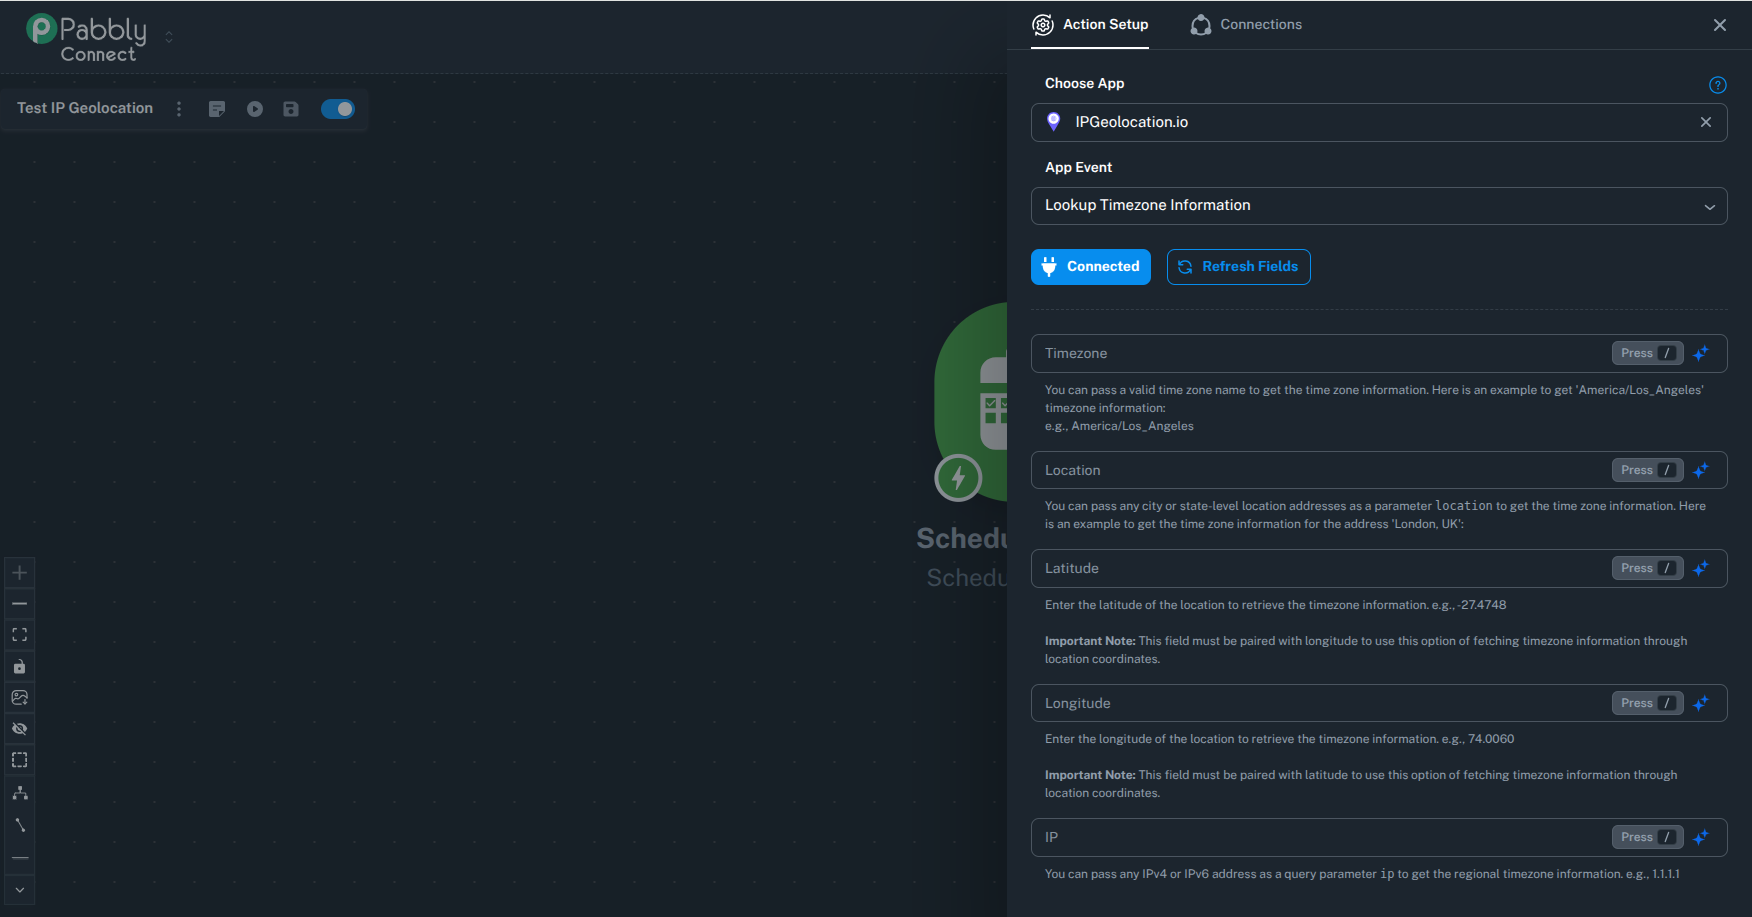The image size is (1752, 917).
Task: Open the help question mark icon
Action: point(1718,85)
